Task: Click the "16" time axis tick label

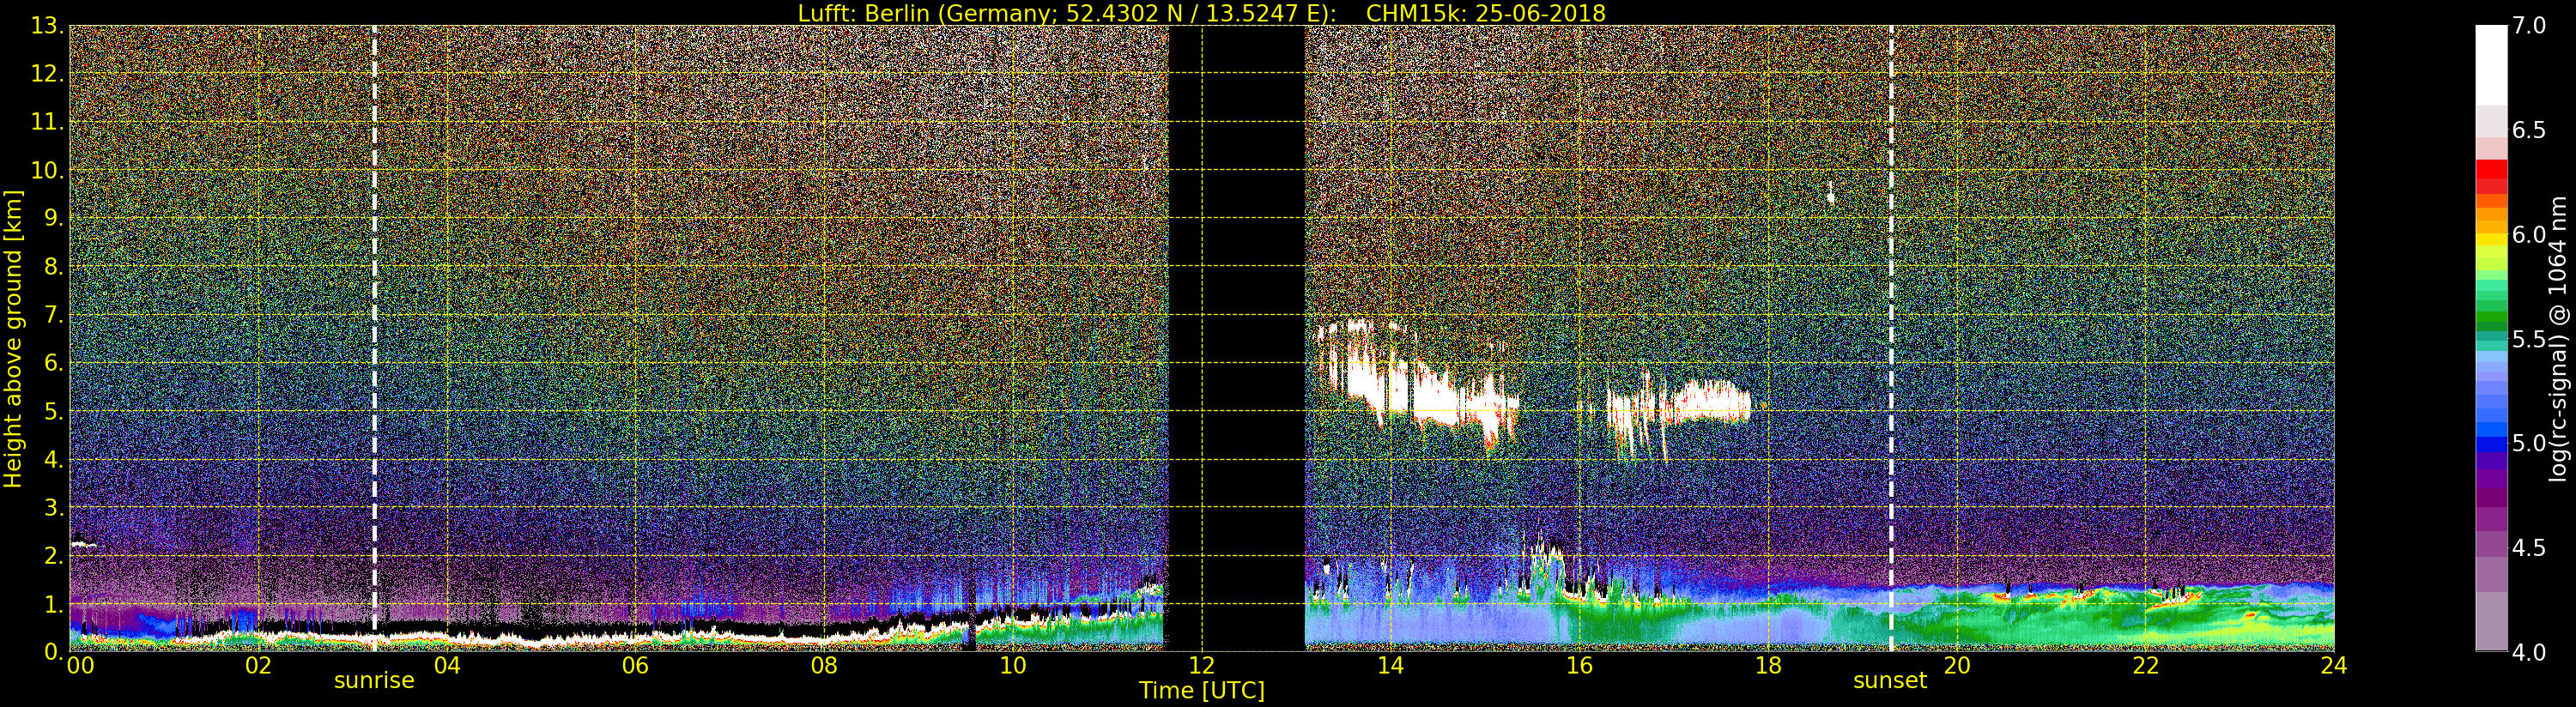Action: coord(1579,665)
